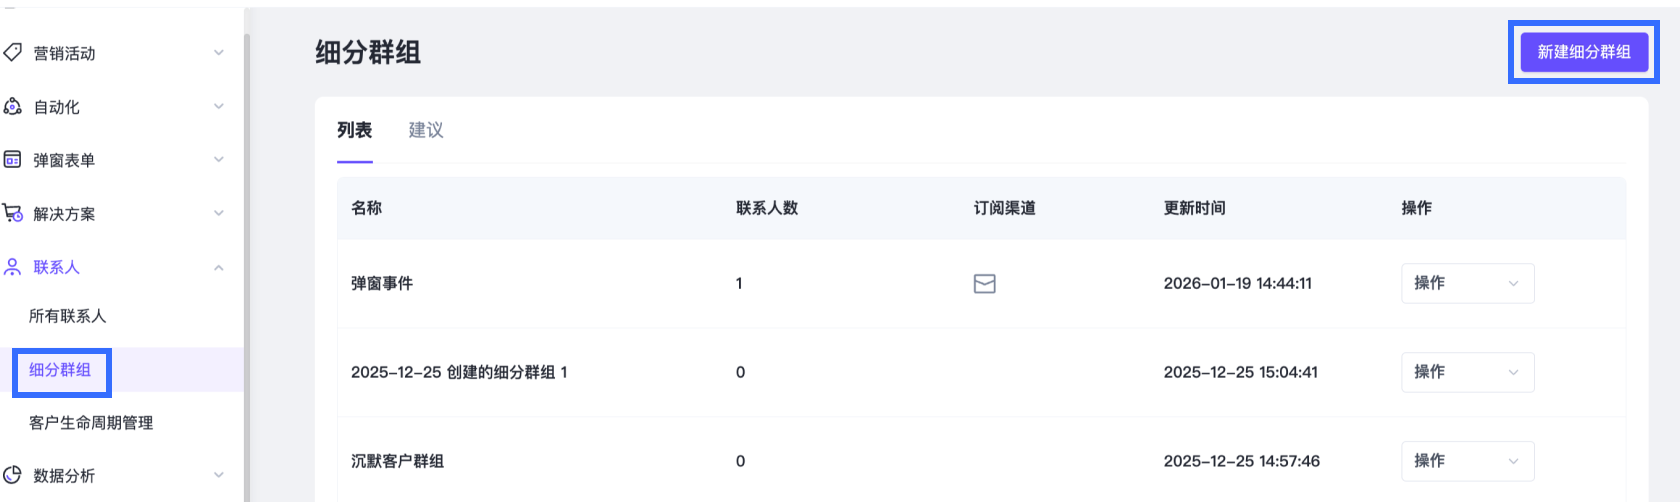
Task: Go to 客户生命周期管理 page
Action: (91, 423)
